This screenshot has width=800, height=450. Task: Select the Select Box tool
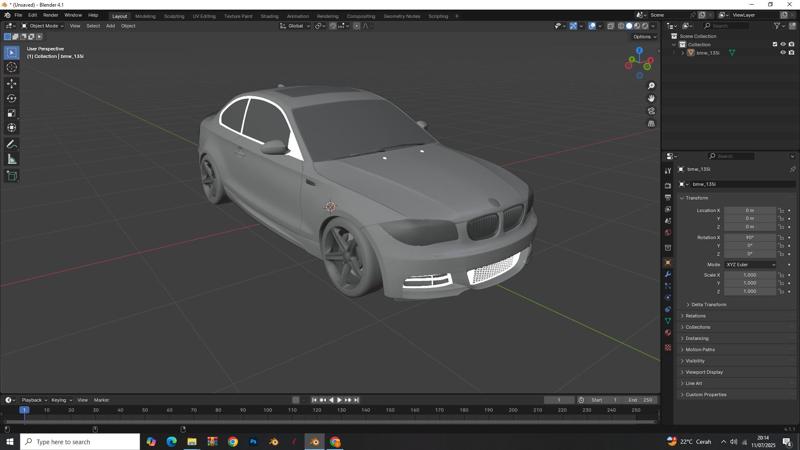(12, 53)
